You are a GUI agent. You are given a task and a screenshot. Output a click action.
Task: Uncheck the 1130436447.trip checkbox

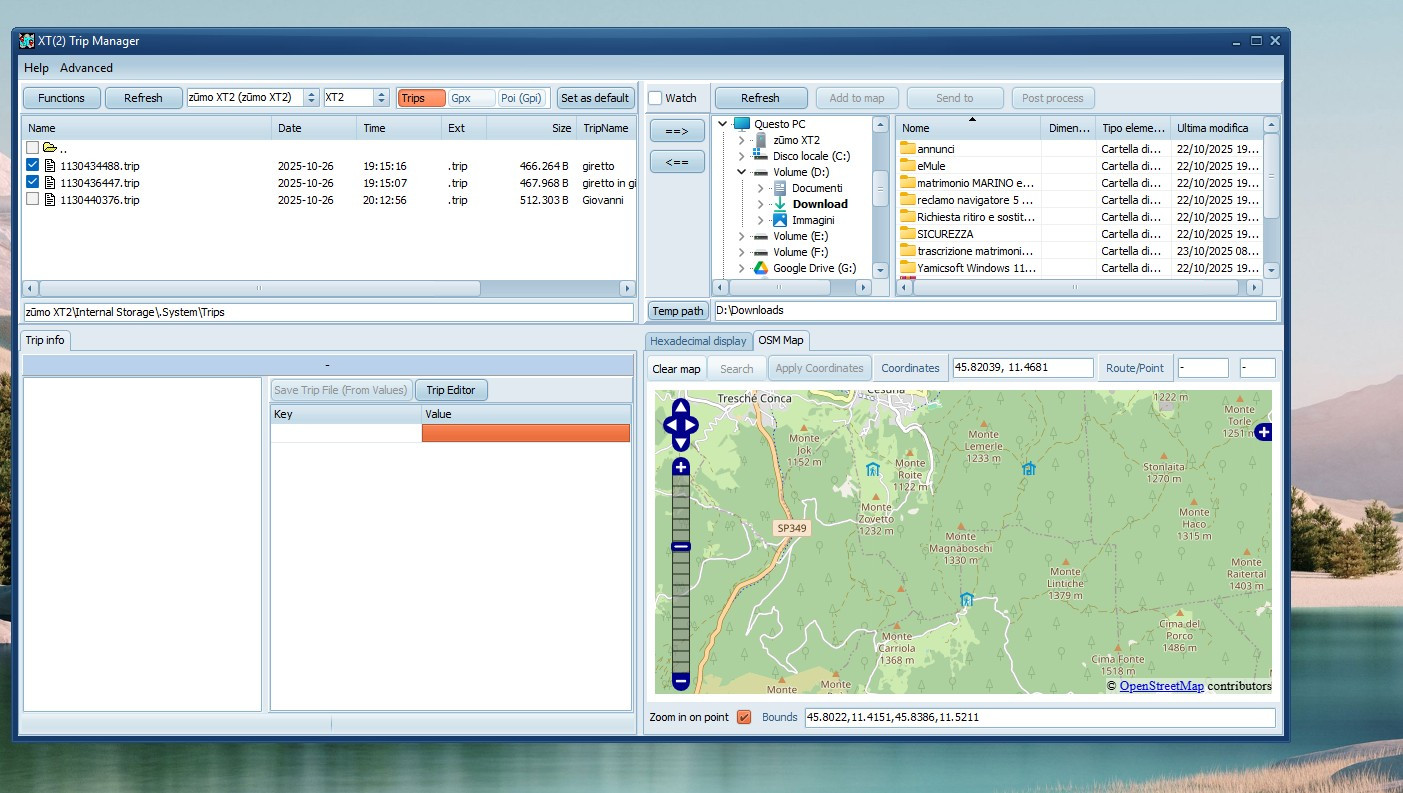pos(33,182)
